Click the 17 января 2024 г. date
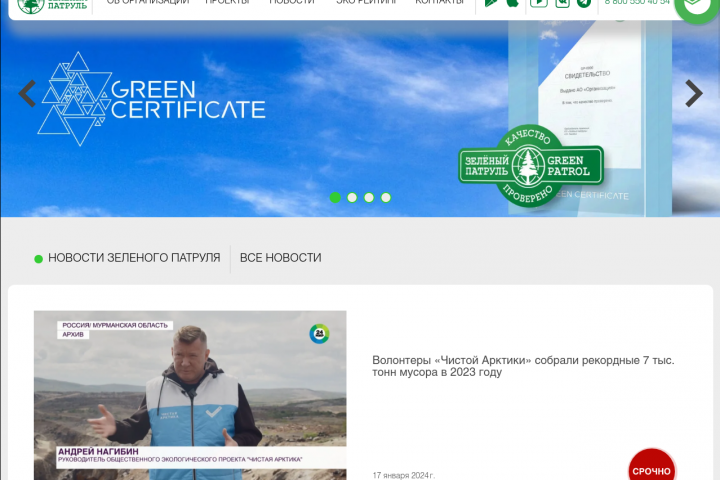This screenshot has height=480, width=720. click(403, 475)
